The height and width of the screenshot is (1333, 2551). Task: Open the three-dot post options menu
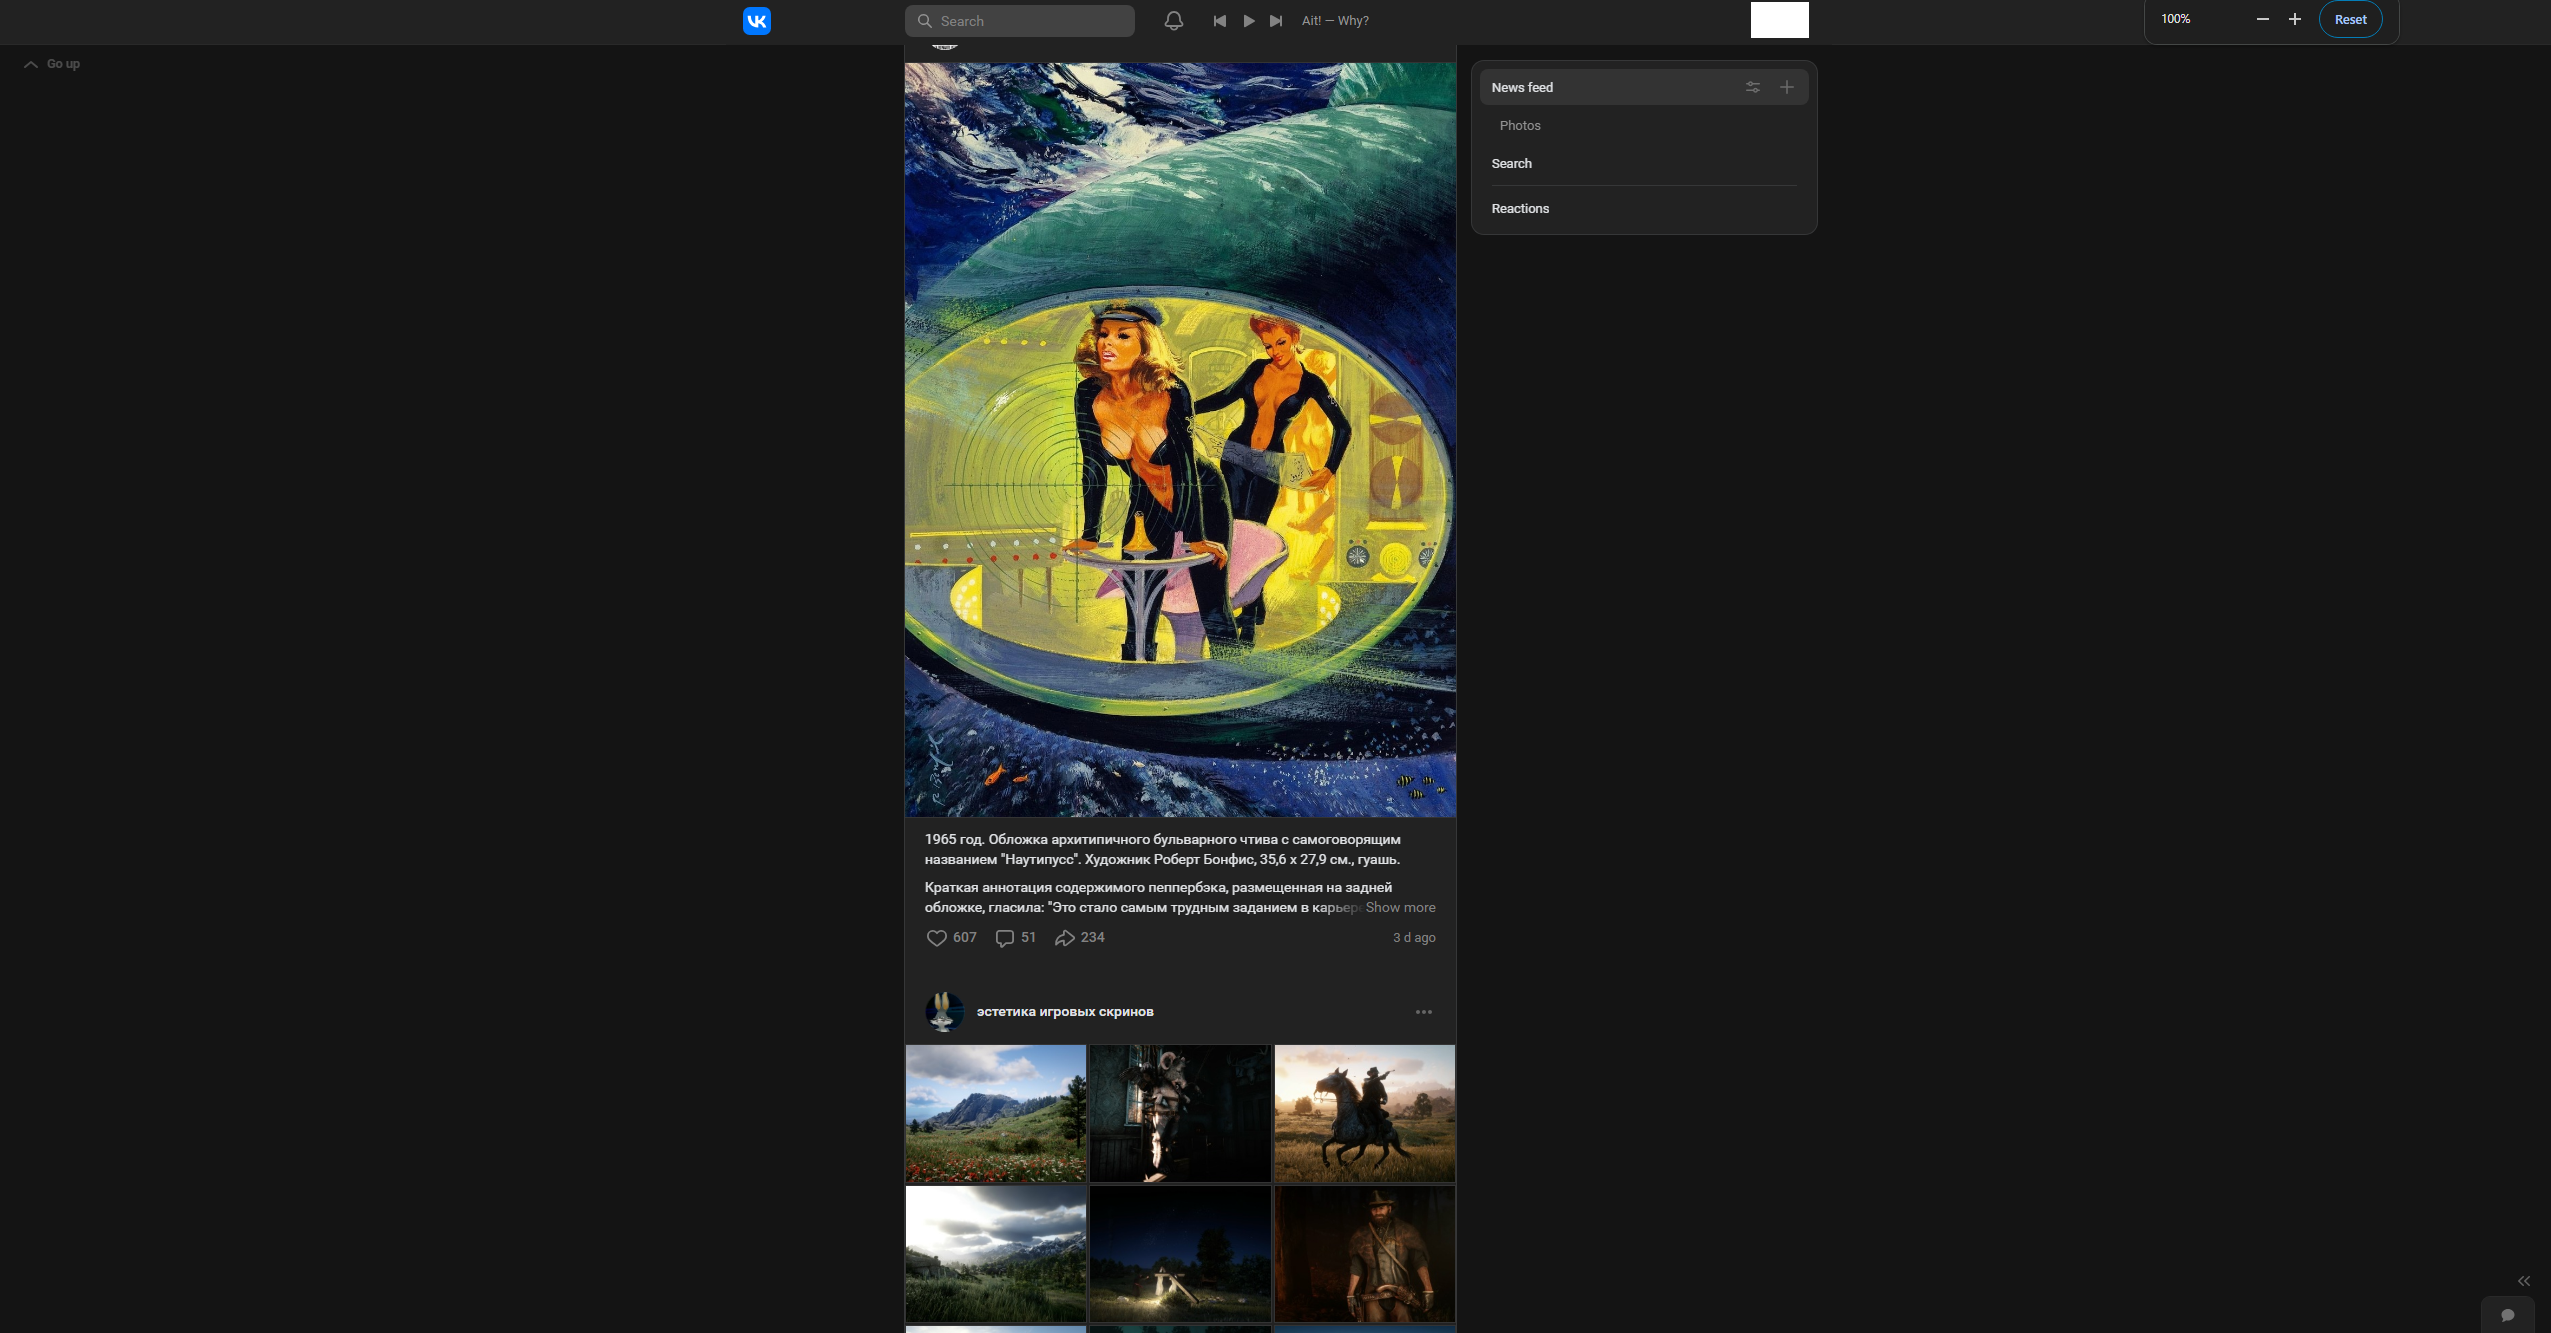1424,1012
